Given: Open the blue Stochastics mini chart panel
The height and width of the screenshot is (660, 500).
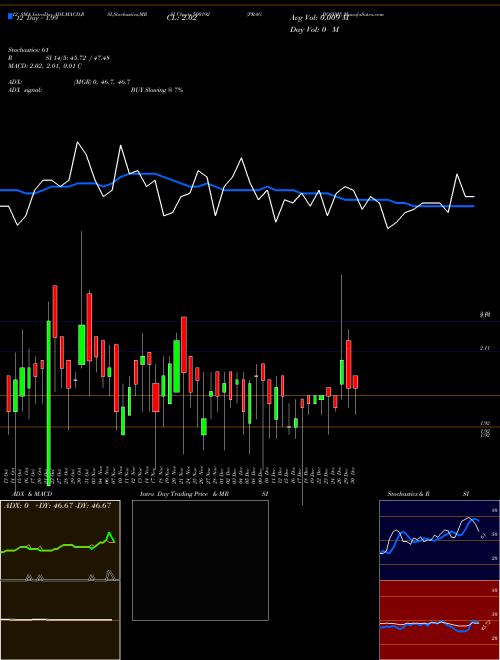Looking at the screenshot, I should pyautogui.click(x=439, y=540).
